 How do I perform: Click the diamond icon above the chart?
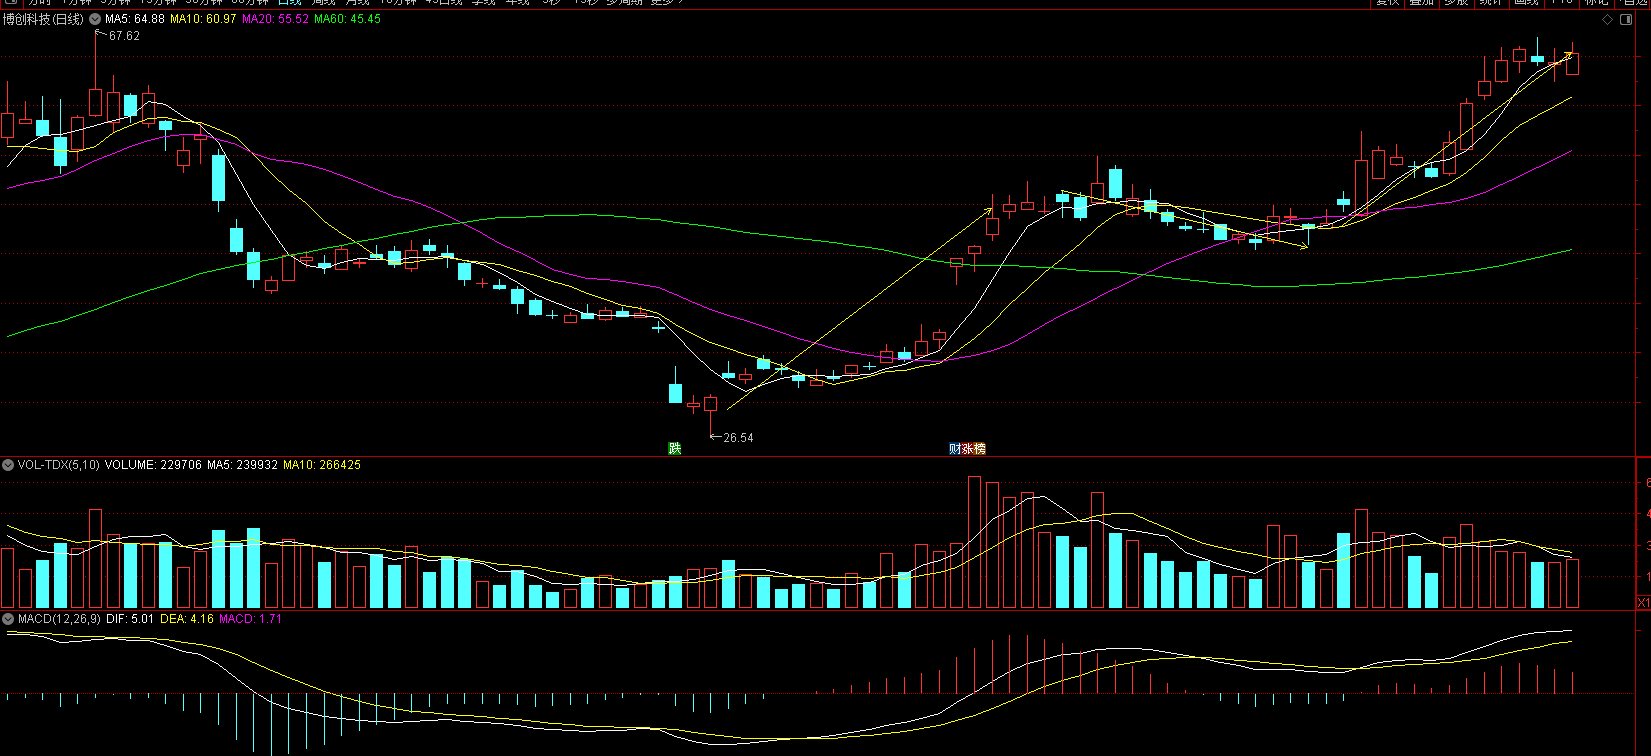click(1608, 19)
